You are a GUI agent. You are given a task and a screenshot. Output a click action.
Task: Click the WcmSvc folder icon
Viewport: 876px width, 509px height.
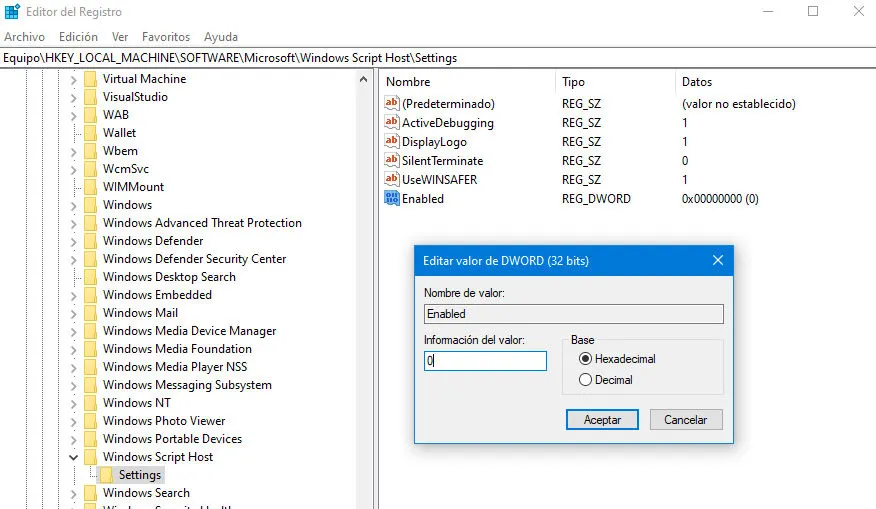coord(91,169)
